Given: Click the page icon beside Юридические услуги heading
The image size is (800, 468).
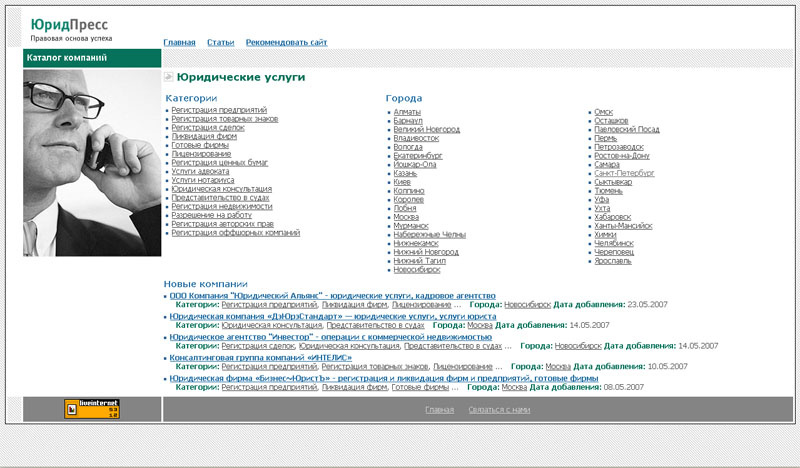Looking at the screenshot, I should 169,77.
